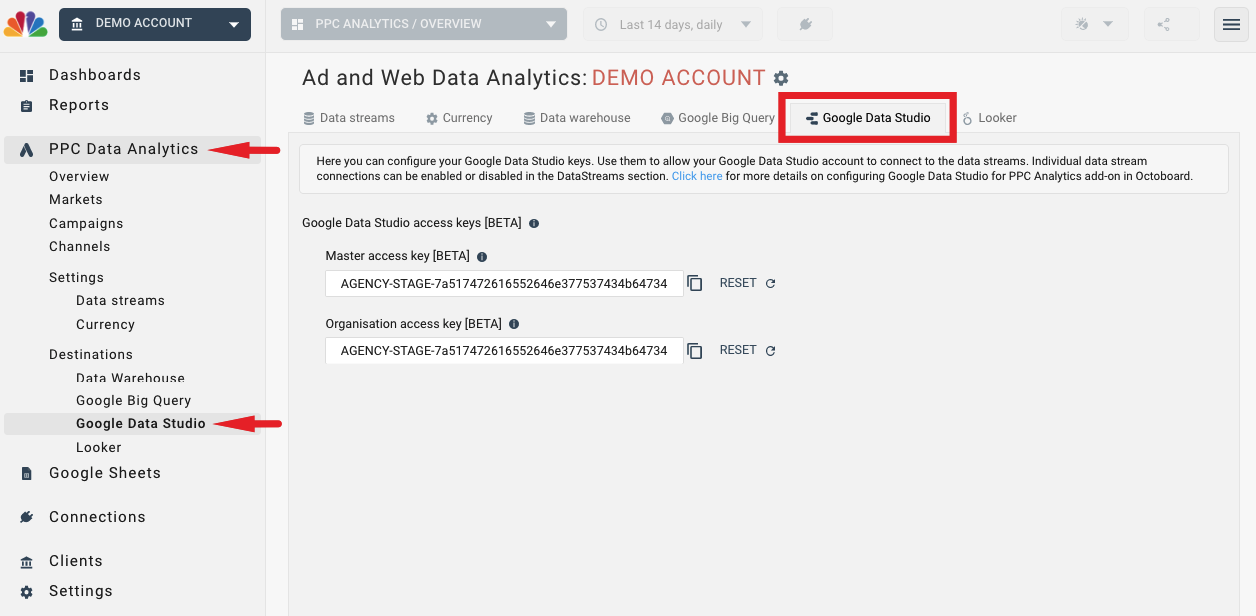Switch to the Google Big Query tab

click(718, 118)
